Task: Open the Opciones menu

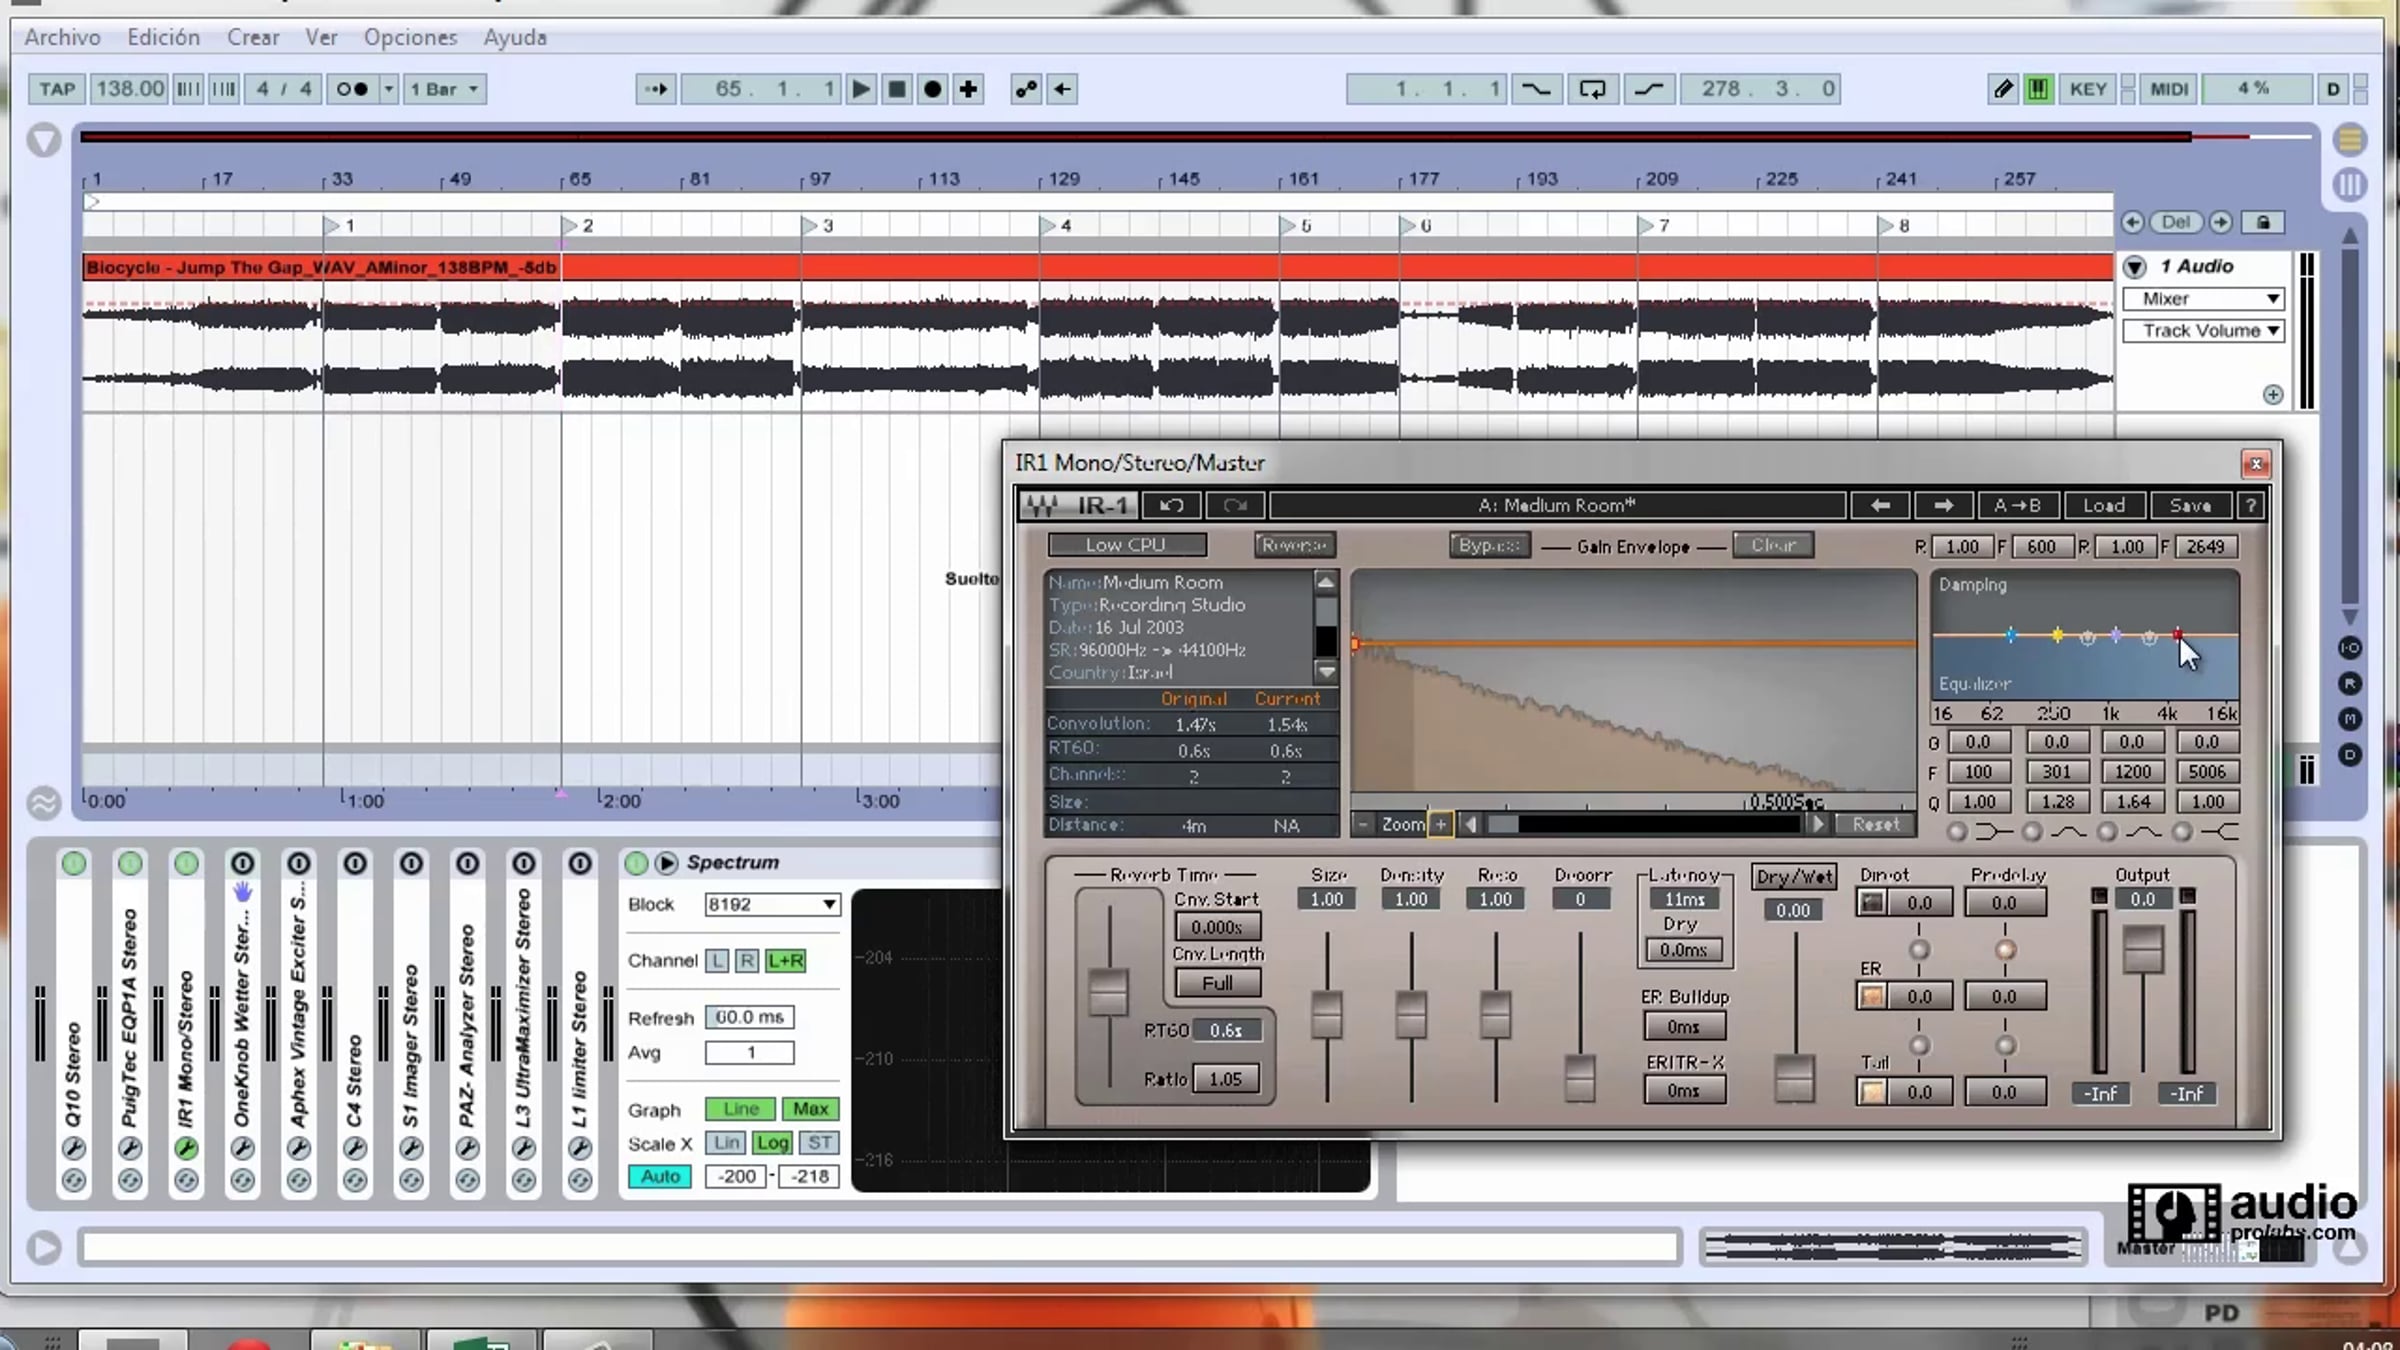Action: tap(410, 37)
